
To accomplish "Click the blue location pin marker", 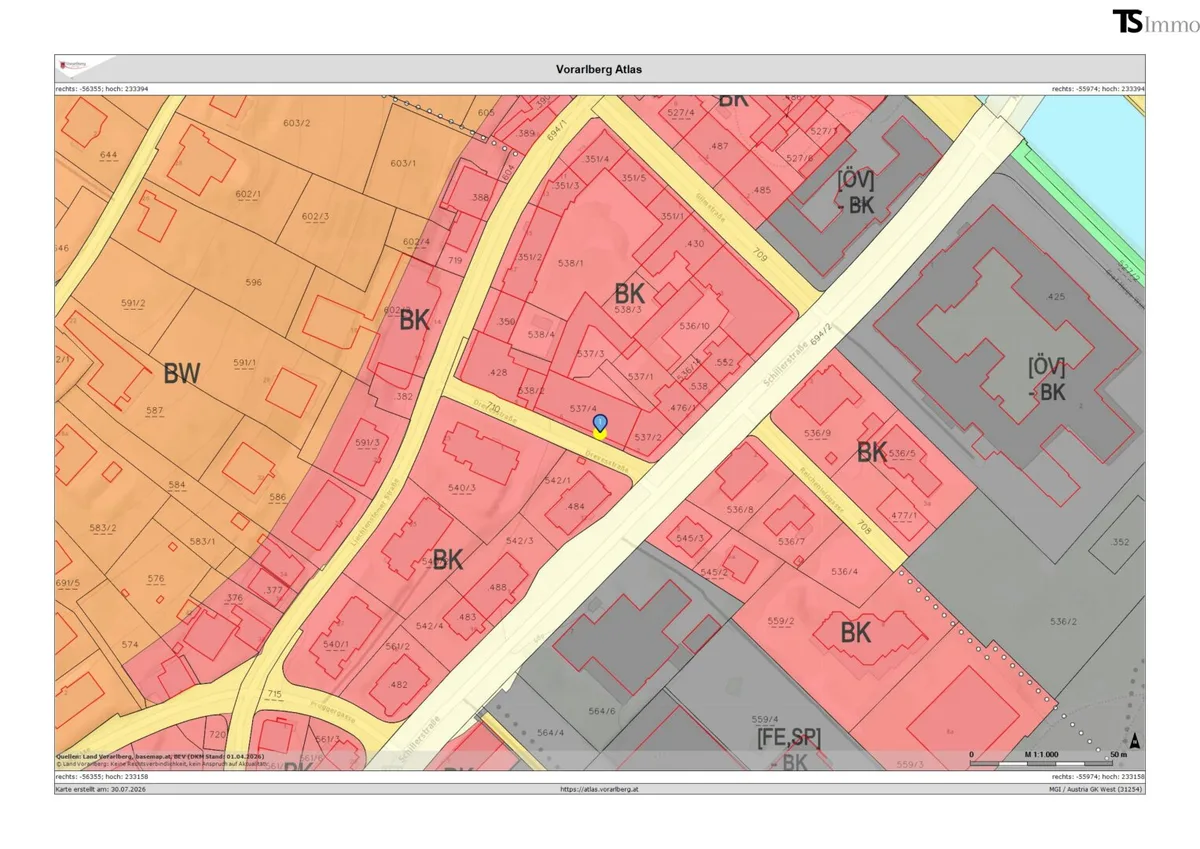I will 600,428.
